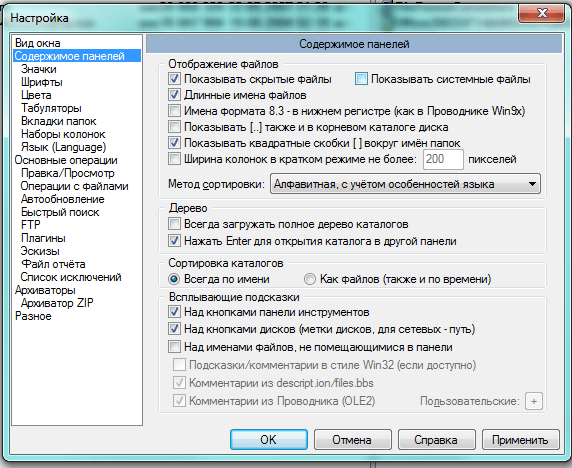The image size is (572, 468).
Task: Select Всегда по имени radio option
Action: coord(174,279)
